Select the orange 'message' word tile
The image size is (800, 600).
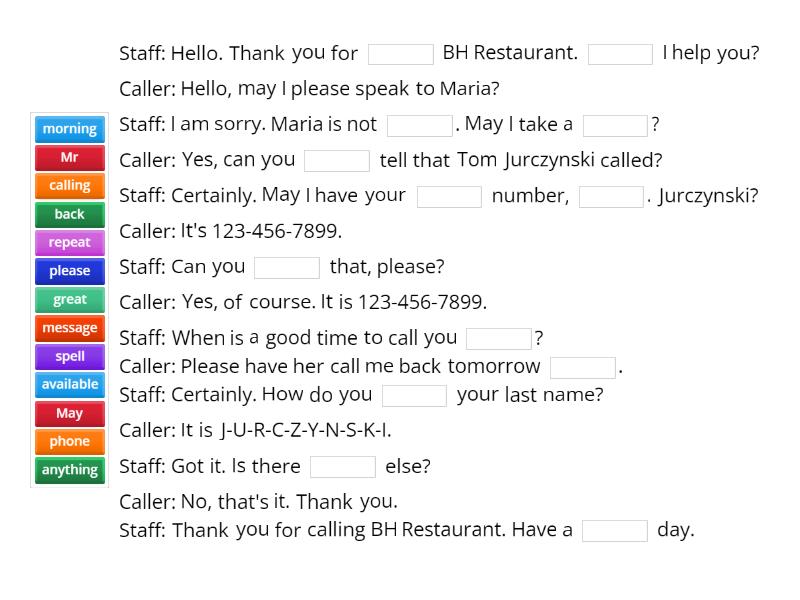coord(69,328)
